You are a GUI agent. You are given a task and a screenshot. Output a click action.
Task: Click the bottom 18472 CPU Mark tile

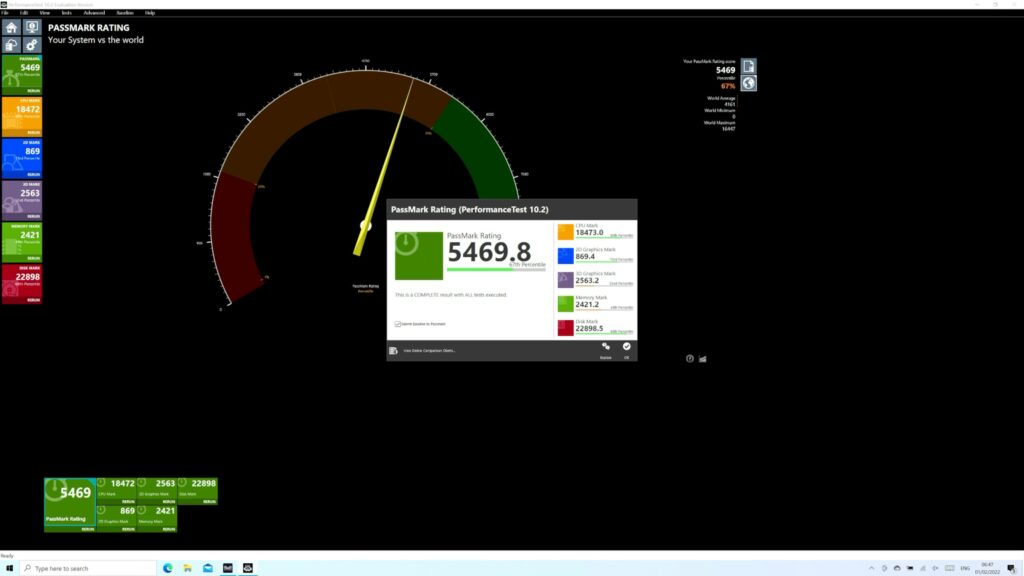tap(116, 490)
